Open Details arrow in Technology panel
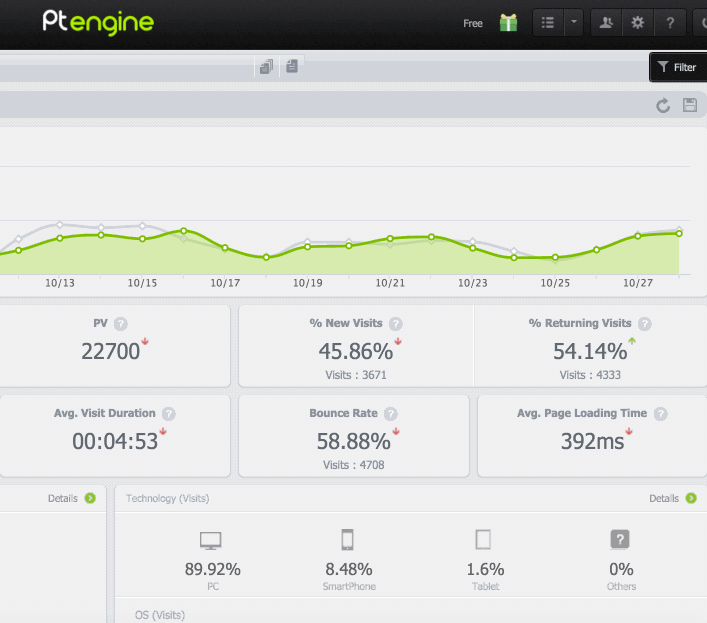 690,498
